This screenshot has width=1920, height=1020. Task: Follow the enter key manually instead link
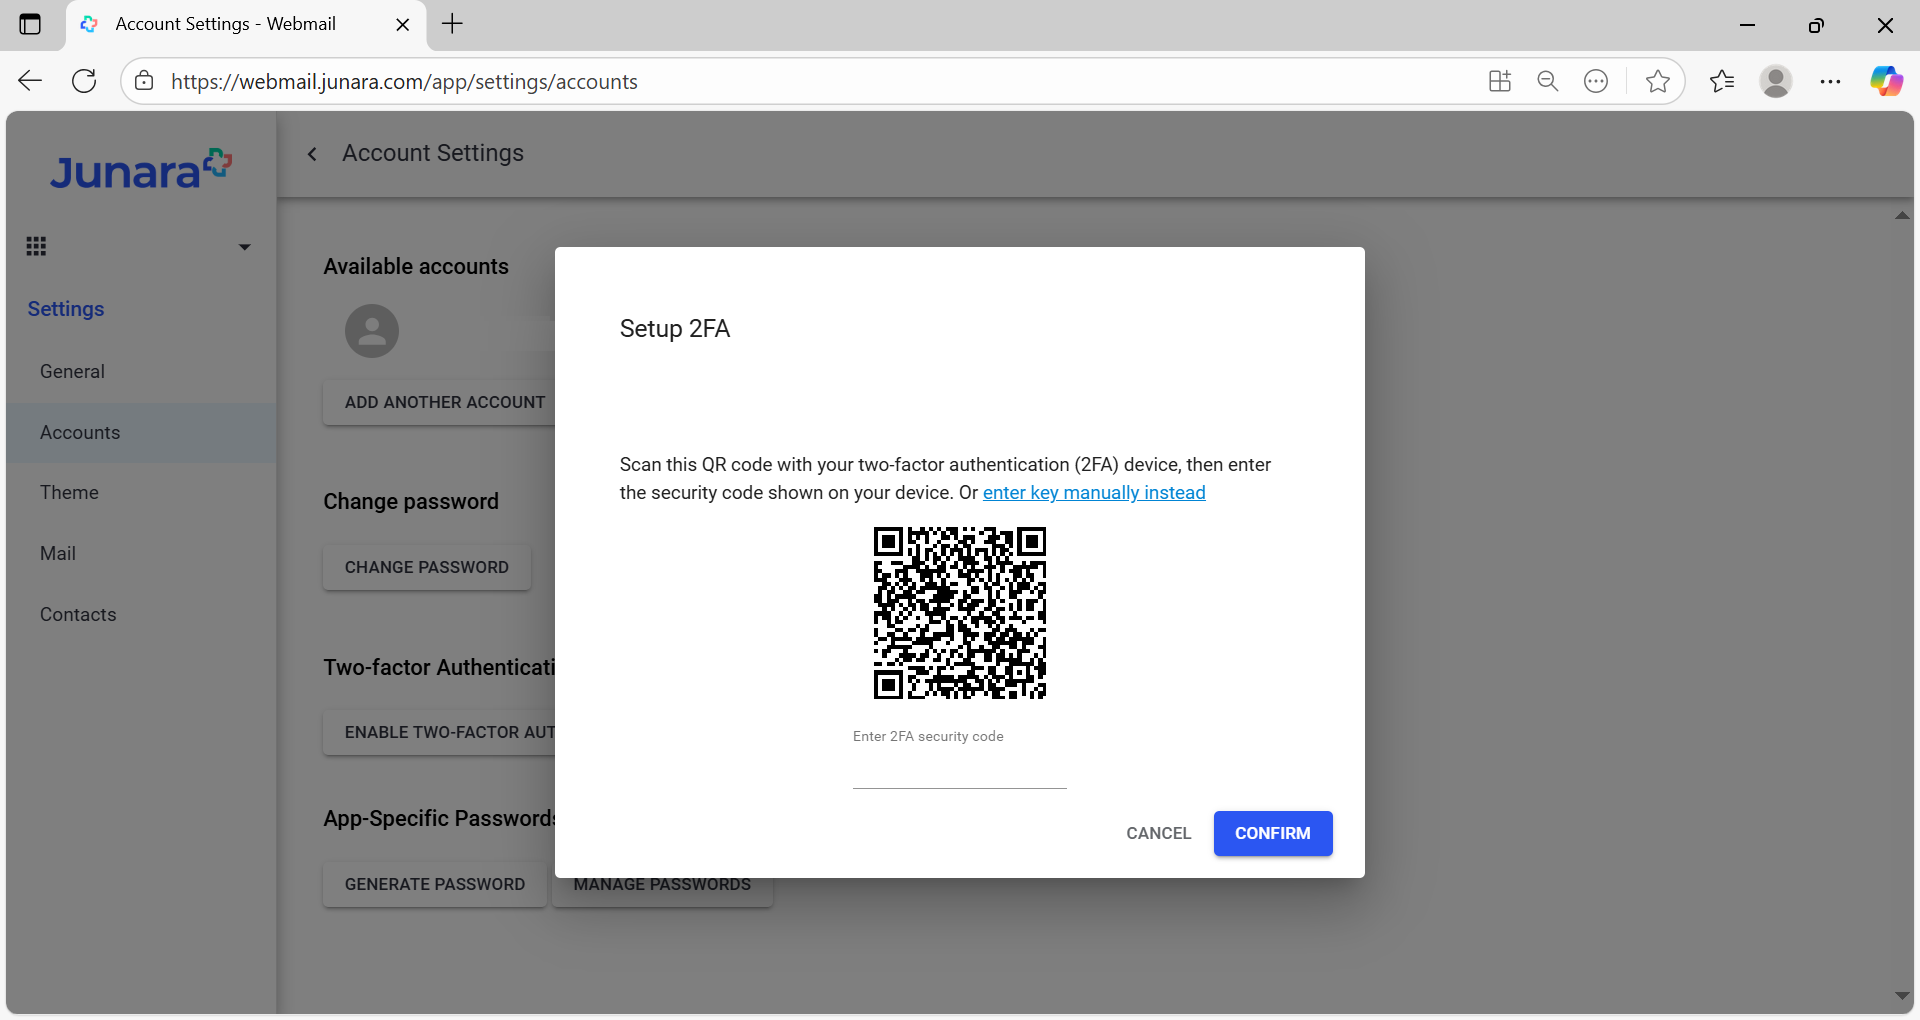1094,492
